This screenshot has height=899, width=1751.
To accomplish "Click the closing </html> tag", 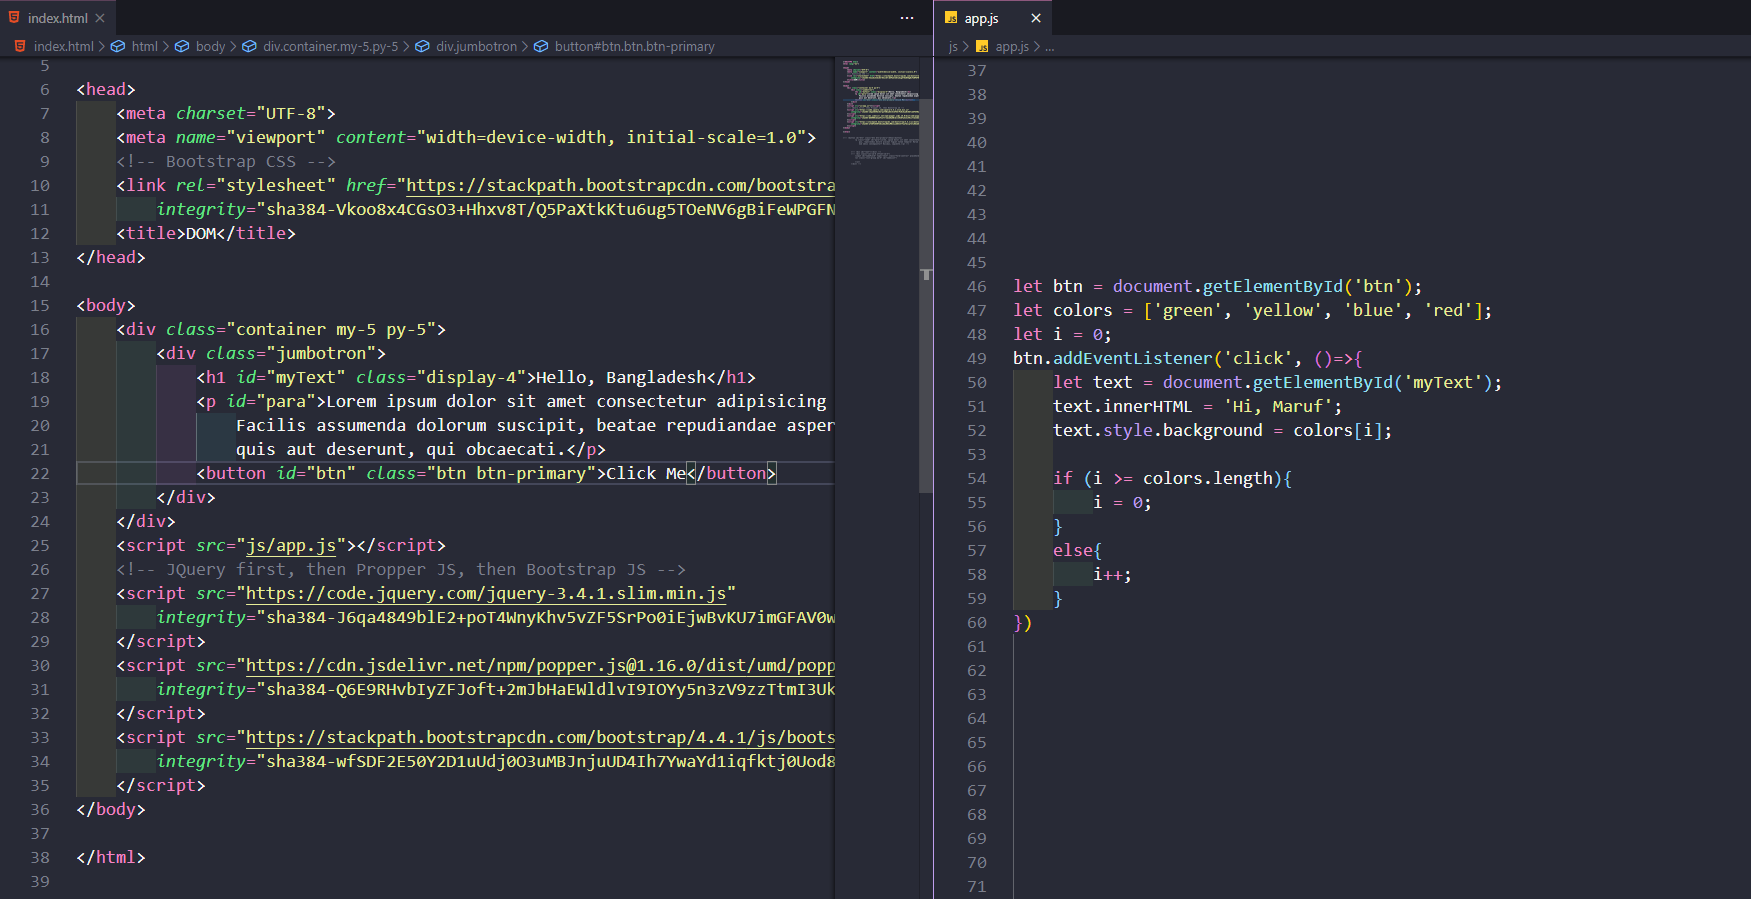I will click(x=111, y=857).
